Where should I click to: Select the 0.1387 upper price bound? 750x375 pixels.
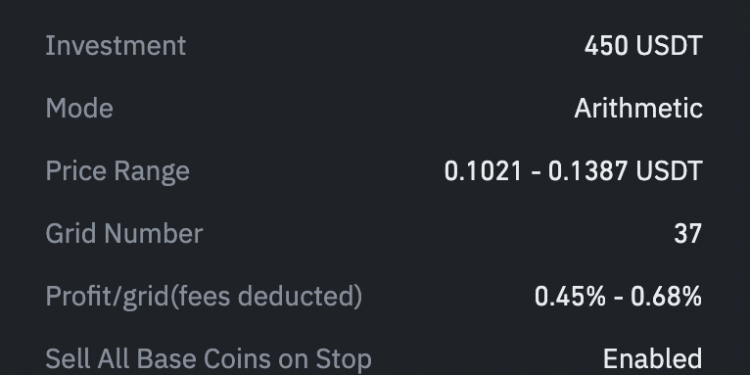588,171
